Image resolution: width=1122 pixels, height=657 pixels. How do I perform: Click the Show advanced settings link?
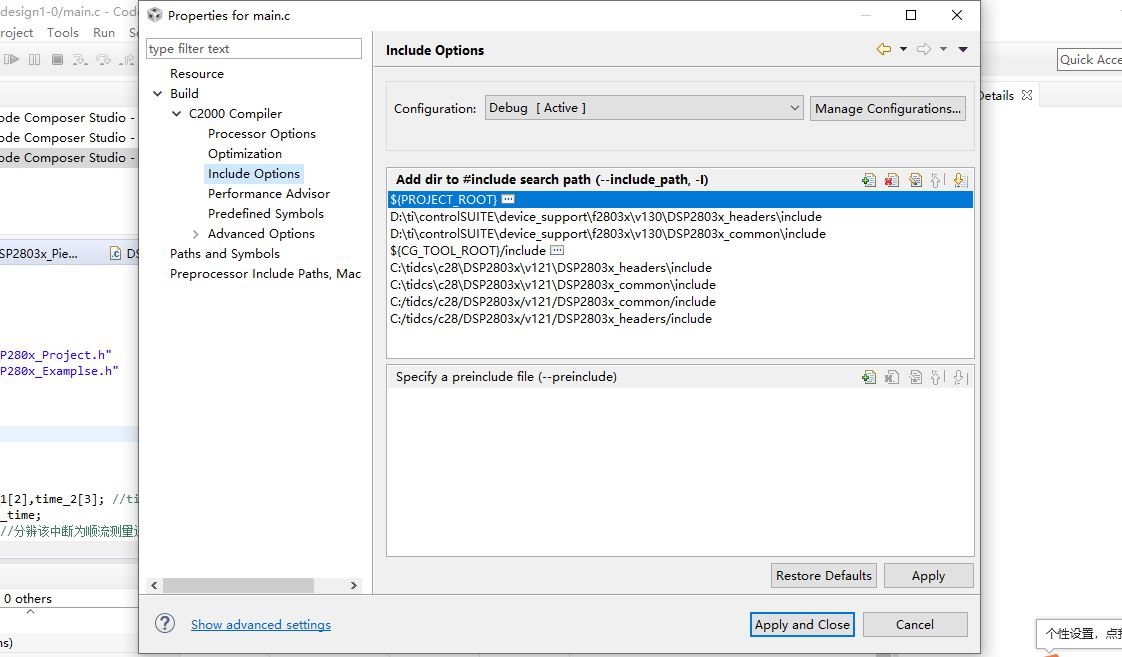(260, 625)
